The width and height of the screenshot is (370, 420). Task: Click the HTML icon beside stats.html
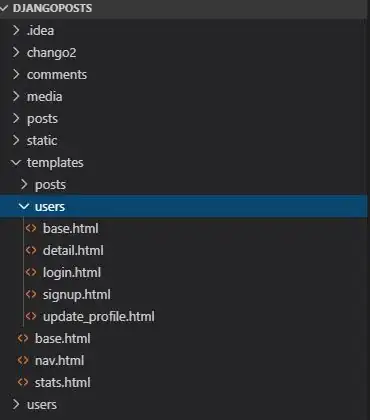click(x=23, y=382)
